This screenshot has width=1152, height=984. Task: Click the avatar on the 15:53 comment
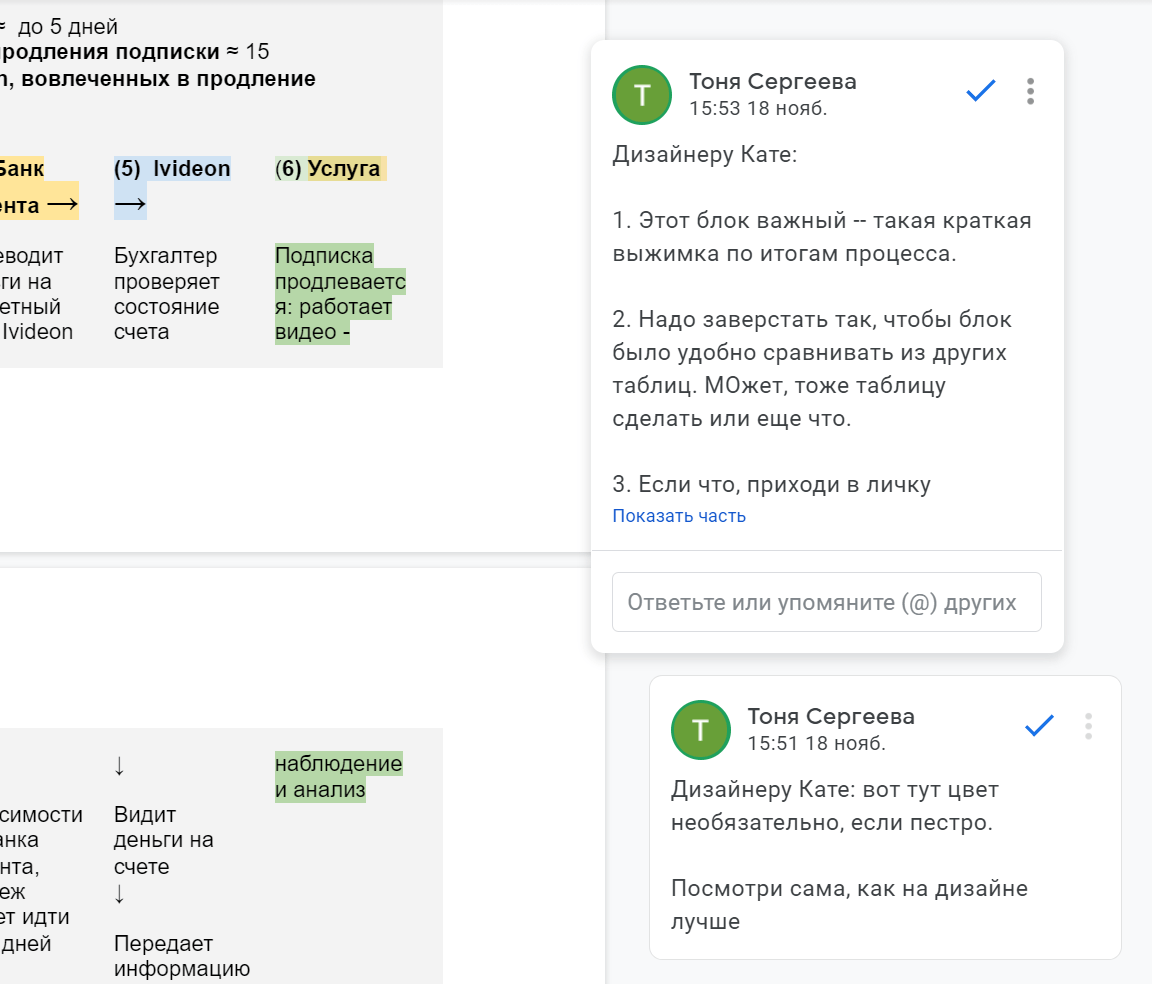pyautogui.click(x=641, y=95)
